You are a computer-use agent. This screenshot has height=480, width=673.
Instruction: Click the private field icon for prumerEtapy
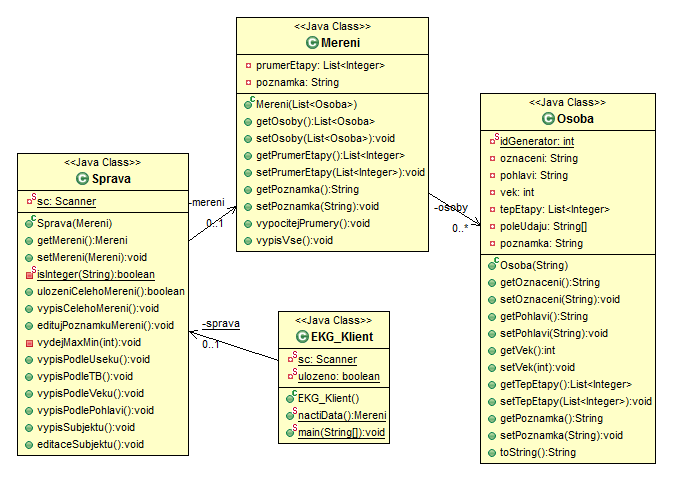[x=248, y=66]
